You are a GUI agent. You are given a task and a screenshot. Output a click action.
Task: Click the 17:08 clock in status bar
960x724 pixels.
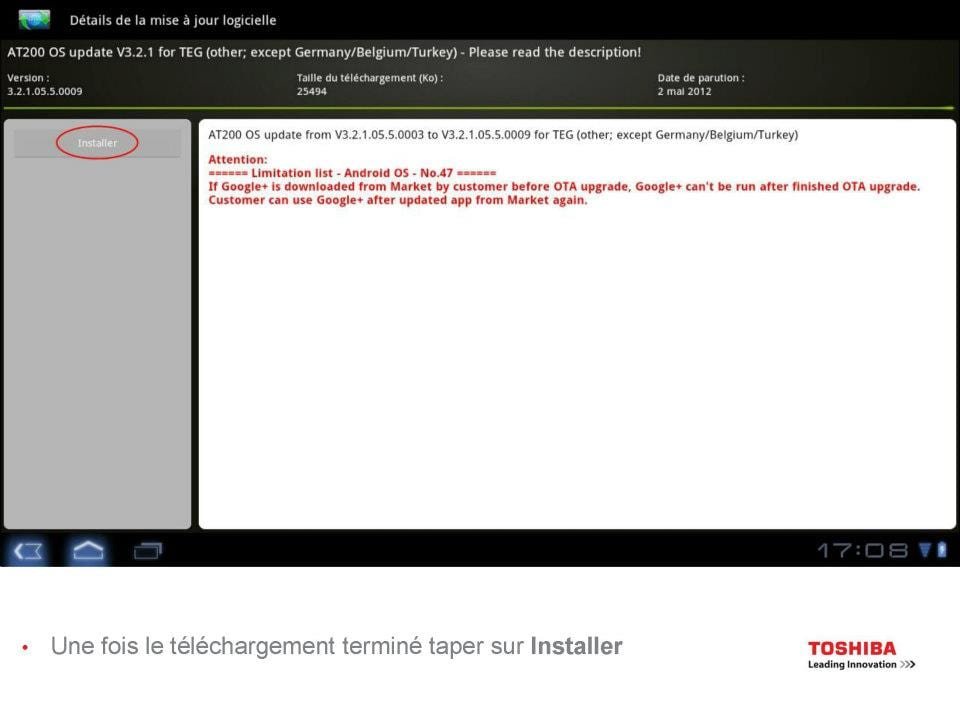pyautogui.click(x=862, y=550)
